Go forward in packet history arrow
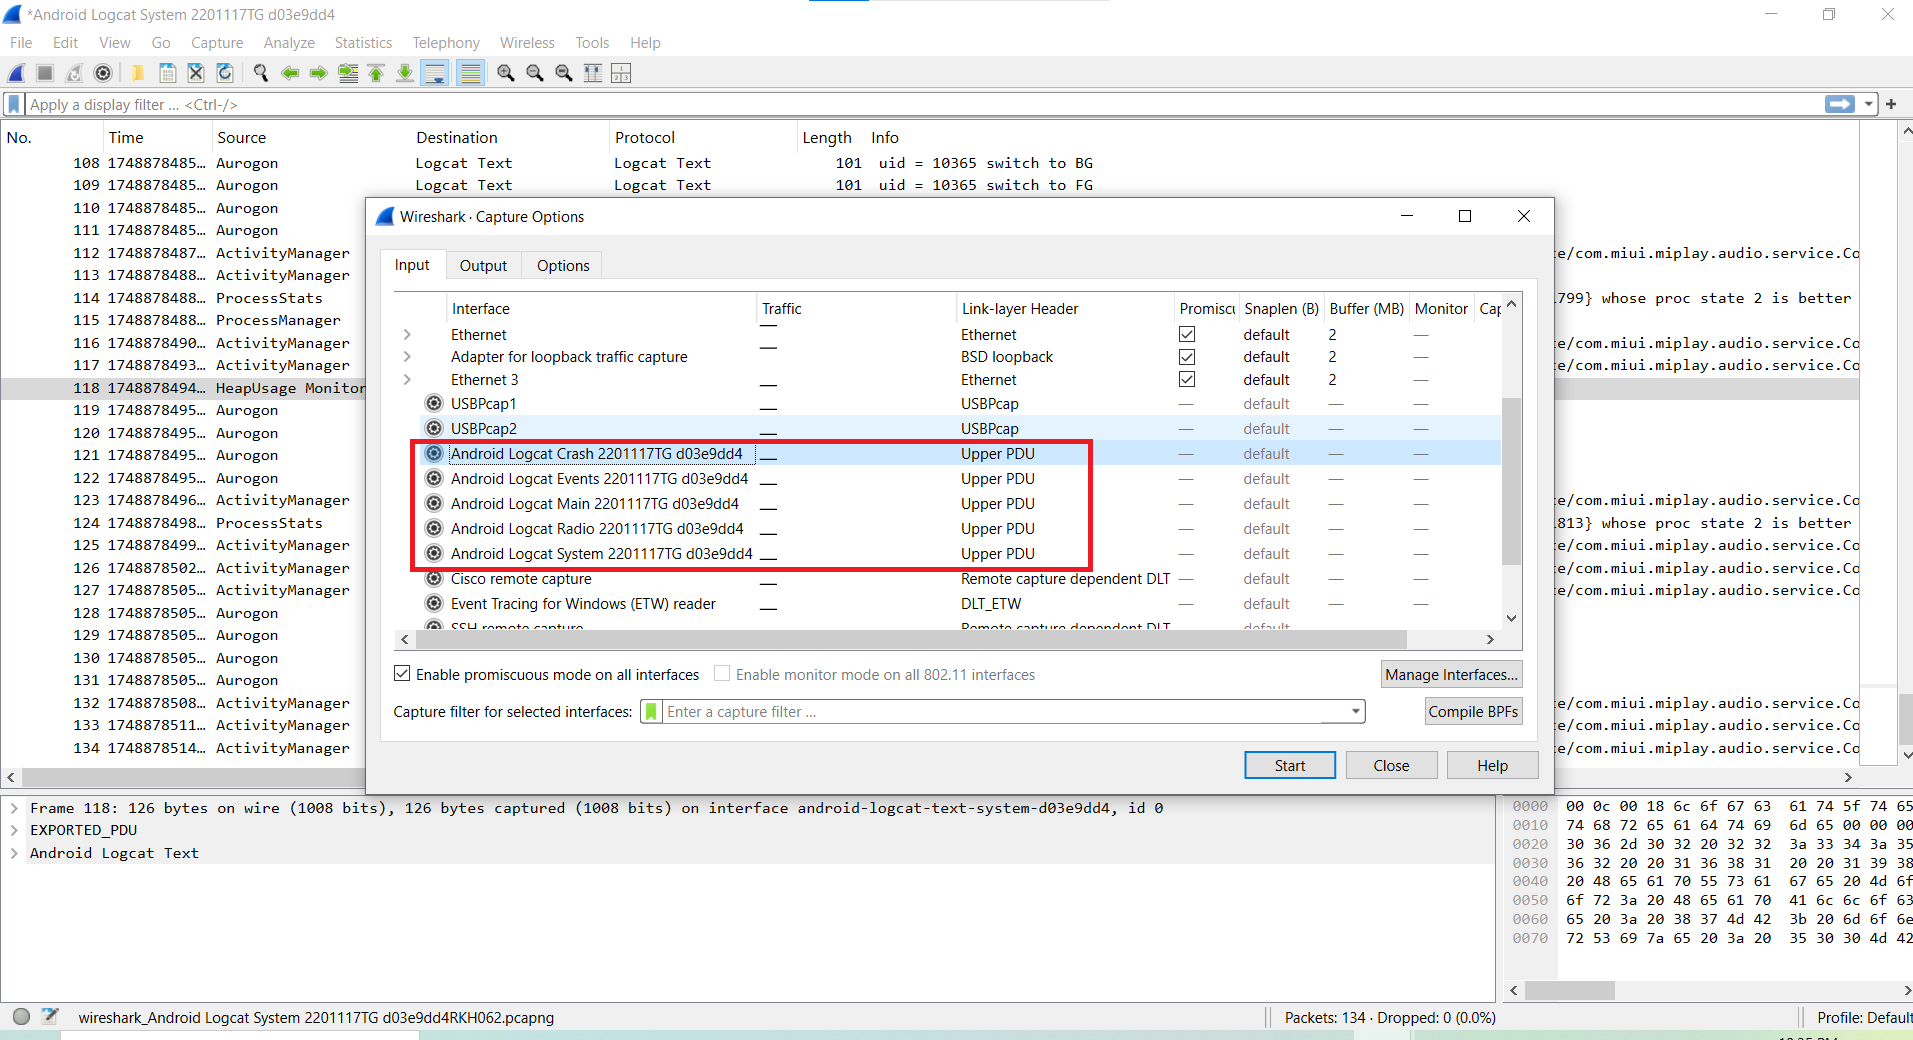The width and height of the screenshot is (1913, 1040). (319, 73)
